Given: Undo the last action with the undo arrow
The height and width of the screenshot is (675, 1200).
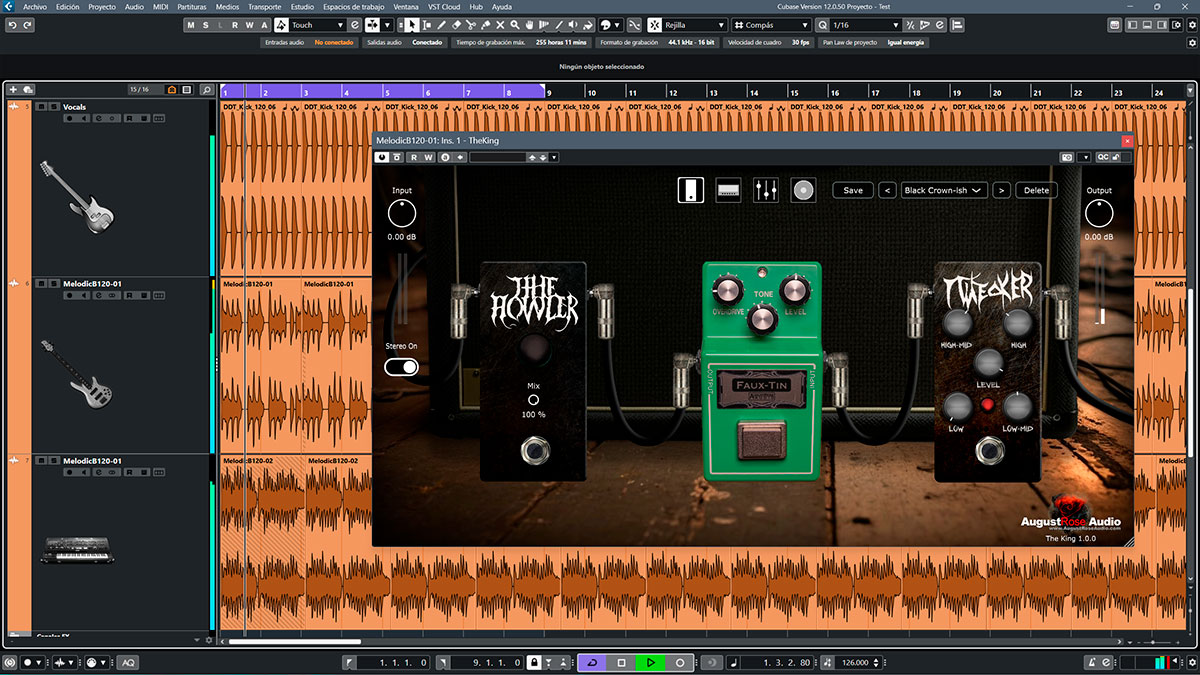Looking at the screenshot, I should click(12, 25).
